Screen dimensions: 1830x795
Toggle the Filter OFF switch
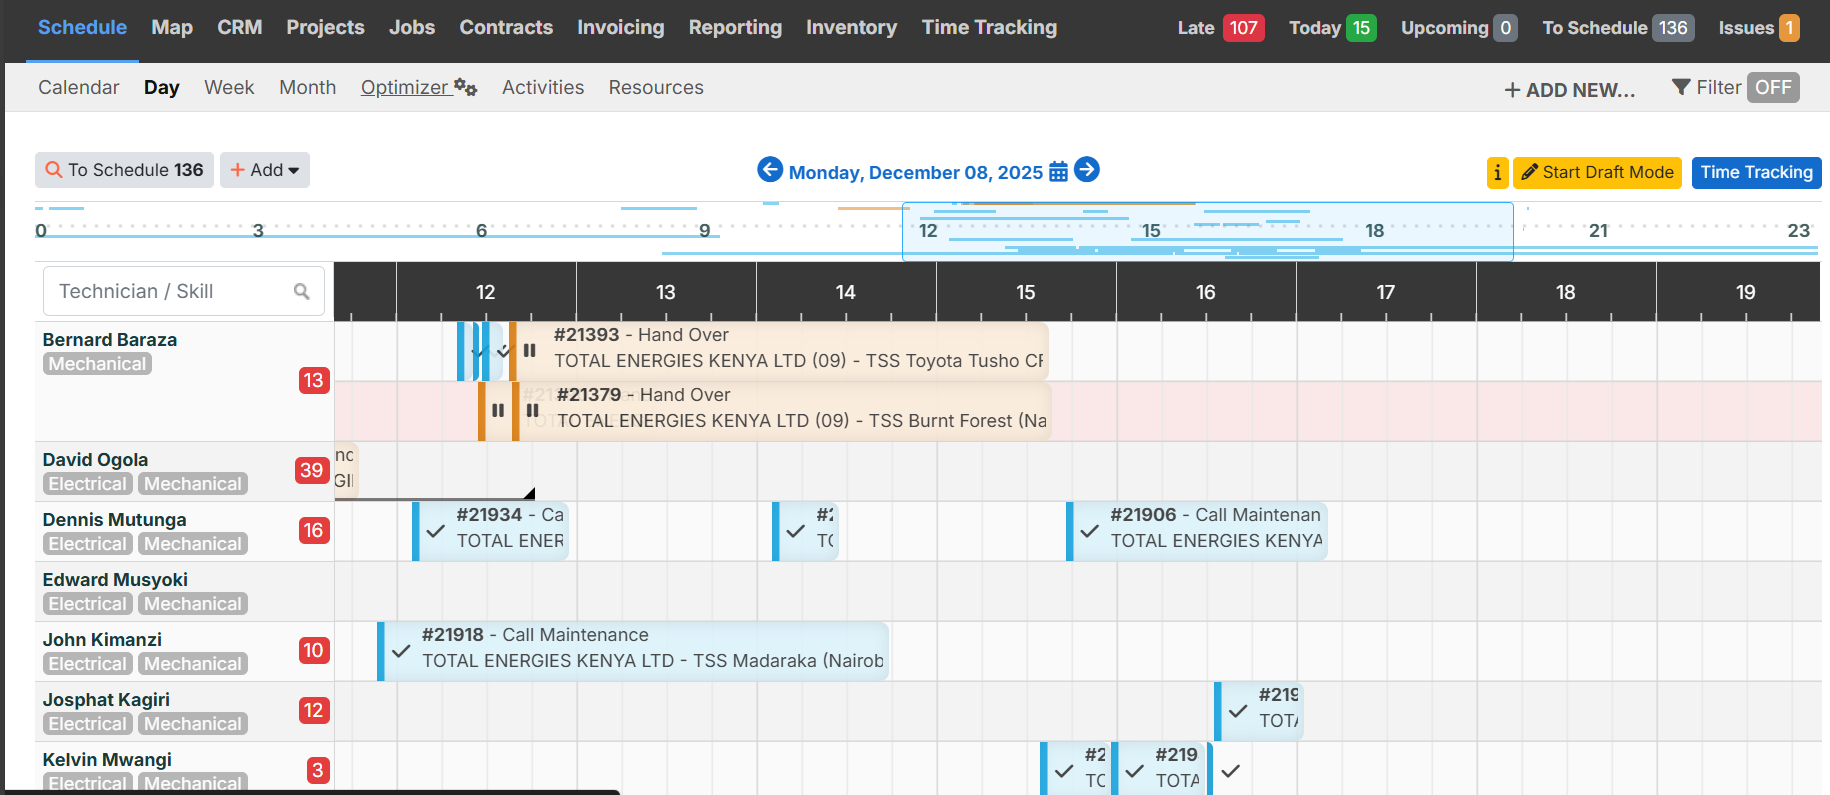[x=1773, y=87]
